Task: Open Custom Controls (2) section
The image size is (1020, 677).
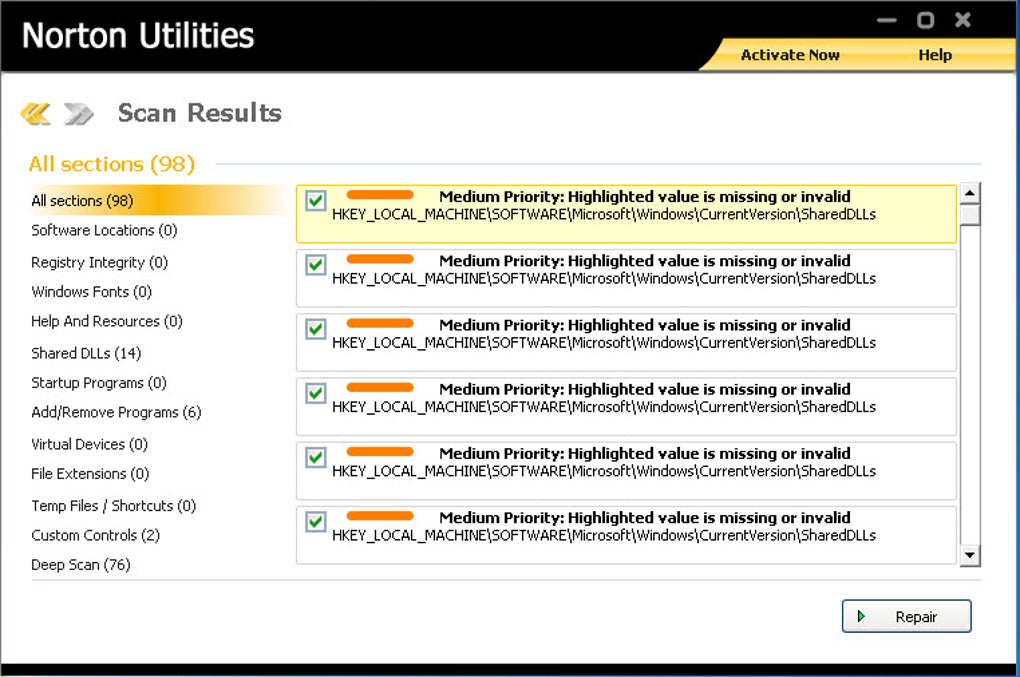Action: [96, 535]
